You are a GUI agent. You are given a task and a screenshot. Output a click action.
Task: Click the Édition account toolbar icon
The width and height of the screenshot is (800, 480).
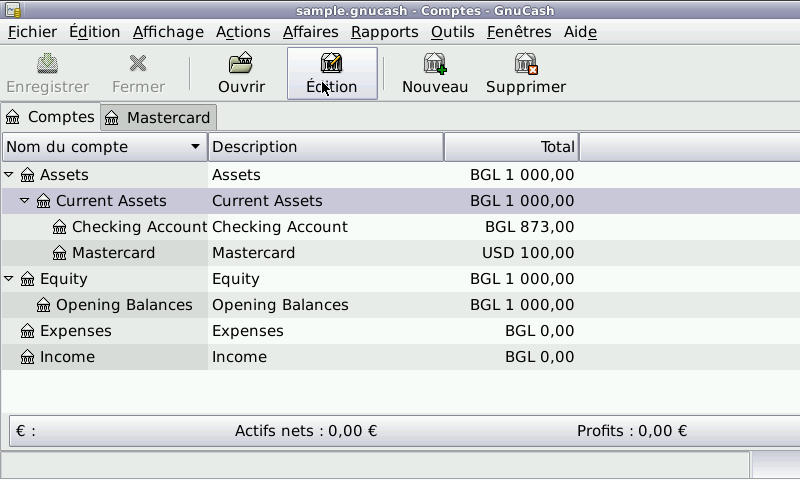point(332,65)
